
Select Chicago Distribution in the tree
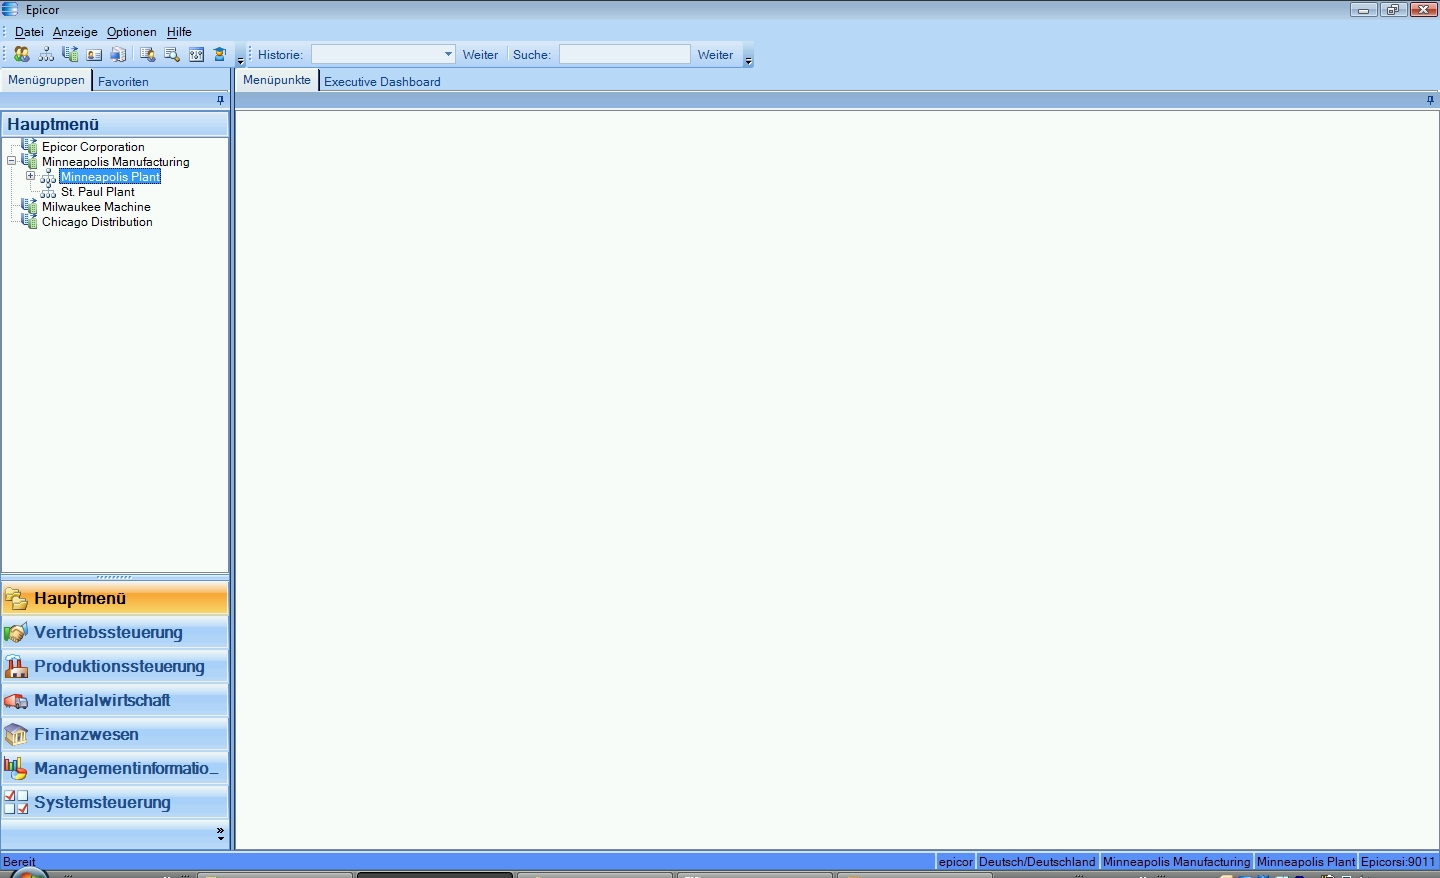[x=97, y=222]
